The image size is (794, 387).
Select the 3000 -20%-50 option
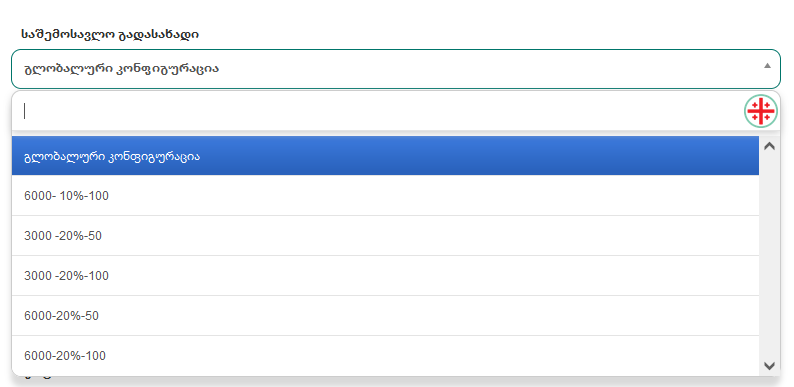[385, 236]
